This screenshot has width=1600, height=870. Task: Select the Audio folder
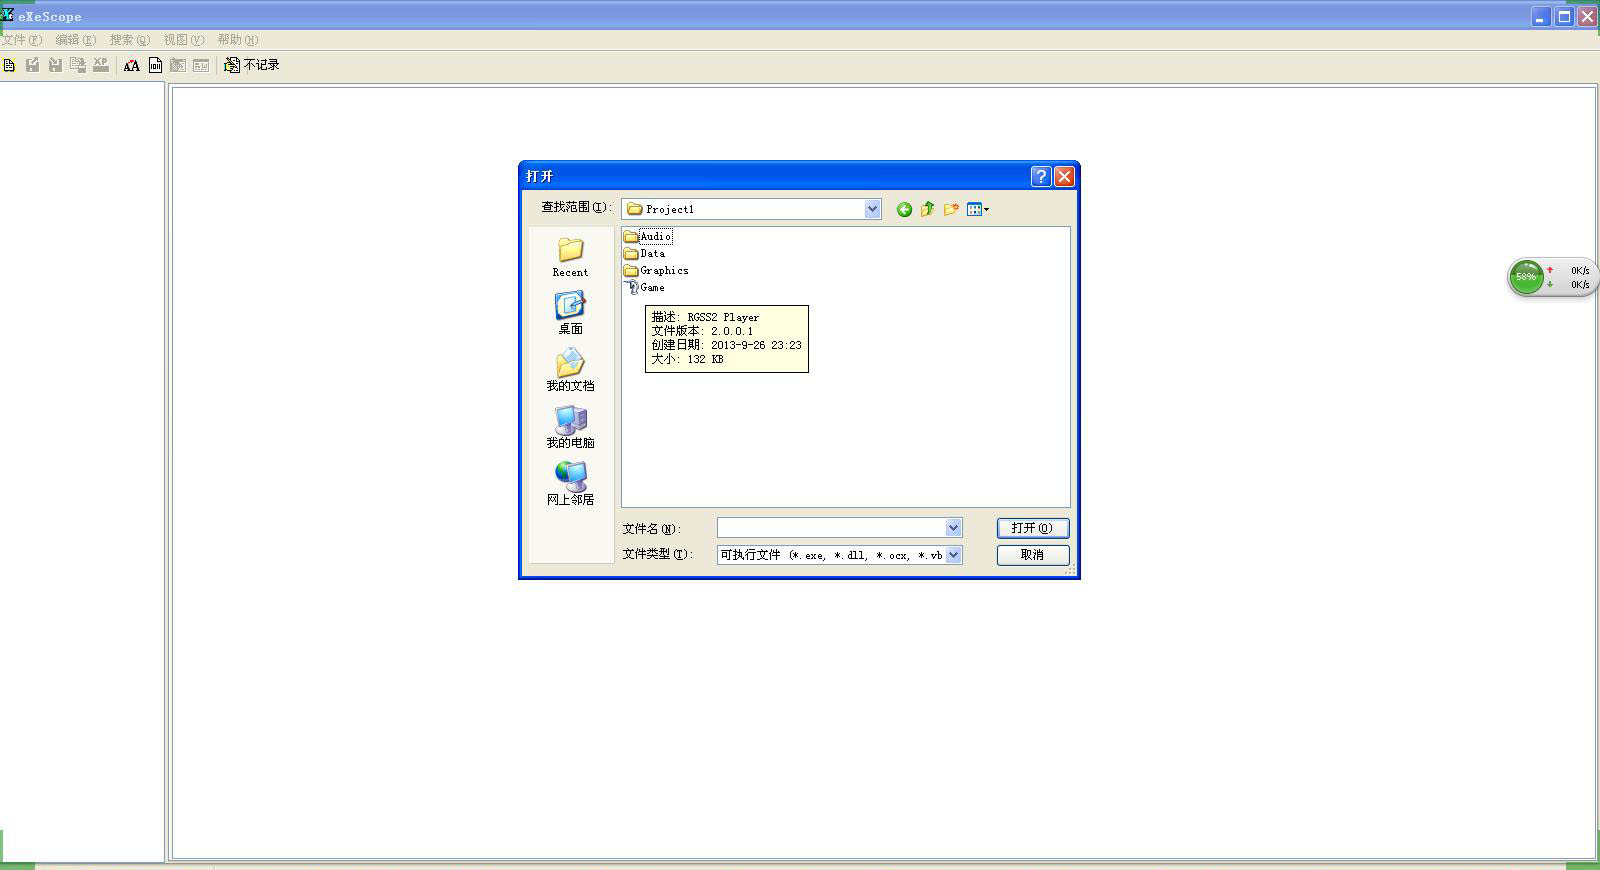click(x=648, y=236)
